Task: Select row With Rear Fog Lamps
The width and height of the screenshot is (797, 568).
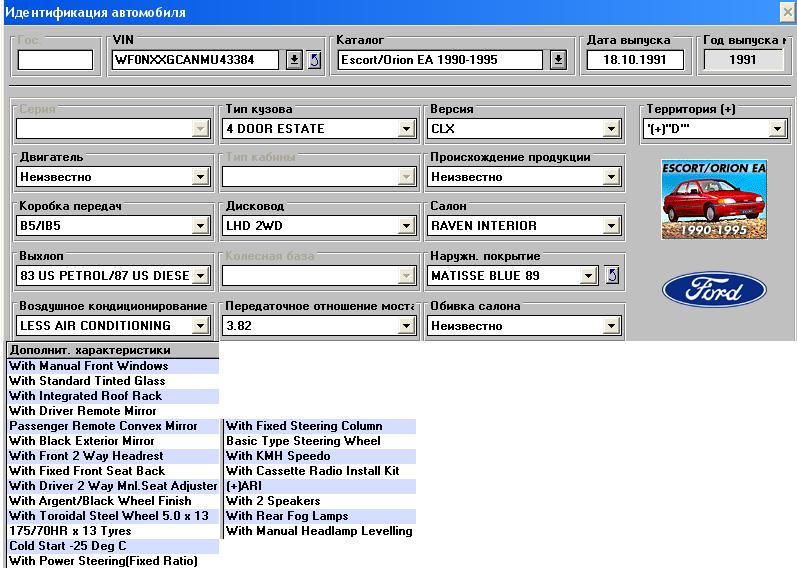Action: (320, 516)
